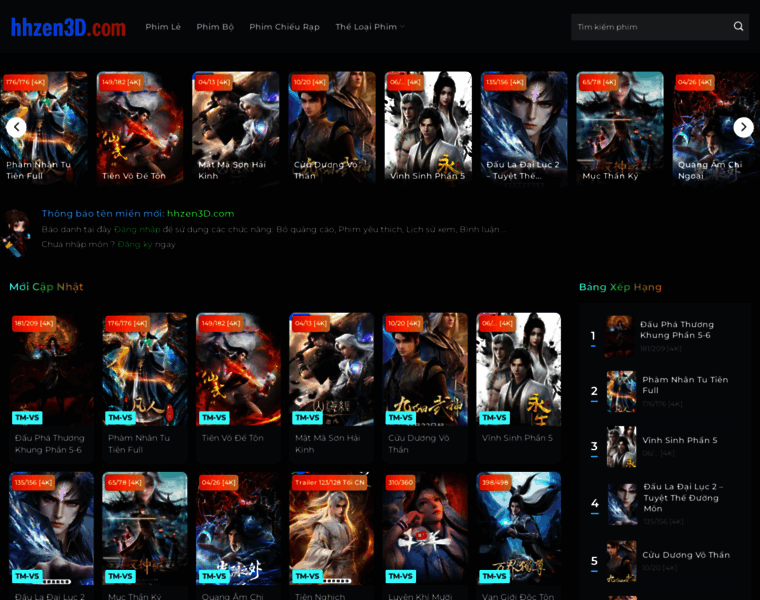760x600 pixels.
Task: Open Phim Chiếu Rạp menu
Action: tap(284, 27)
